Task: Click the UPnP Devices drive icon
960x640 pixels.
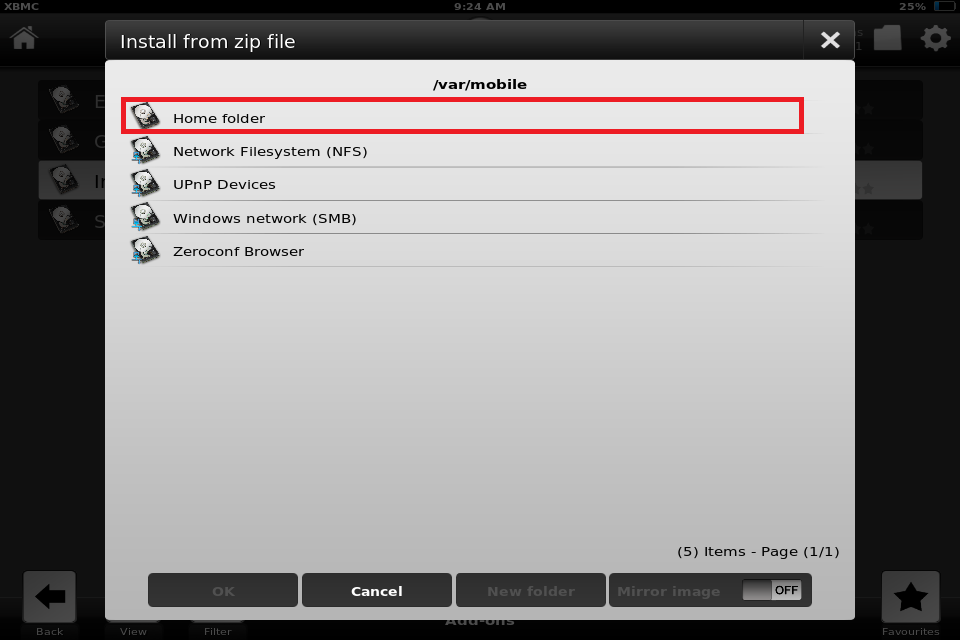Action: (x=145, y=184)
